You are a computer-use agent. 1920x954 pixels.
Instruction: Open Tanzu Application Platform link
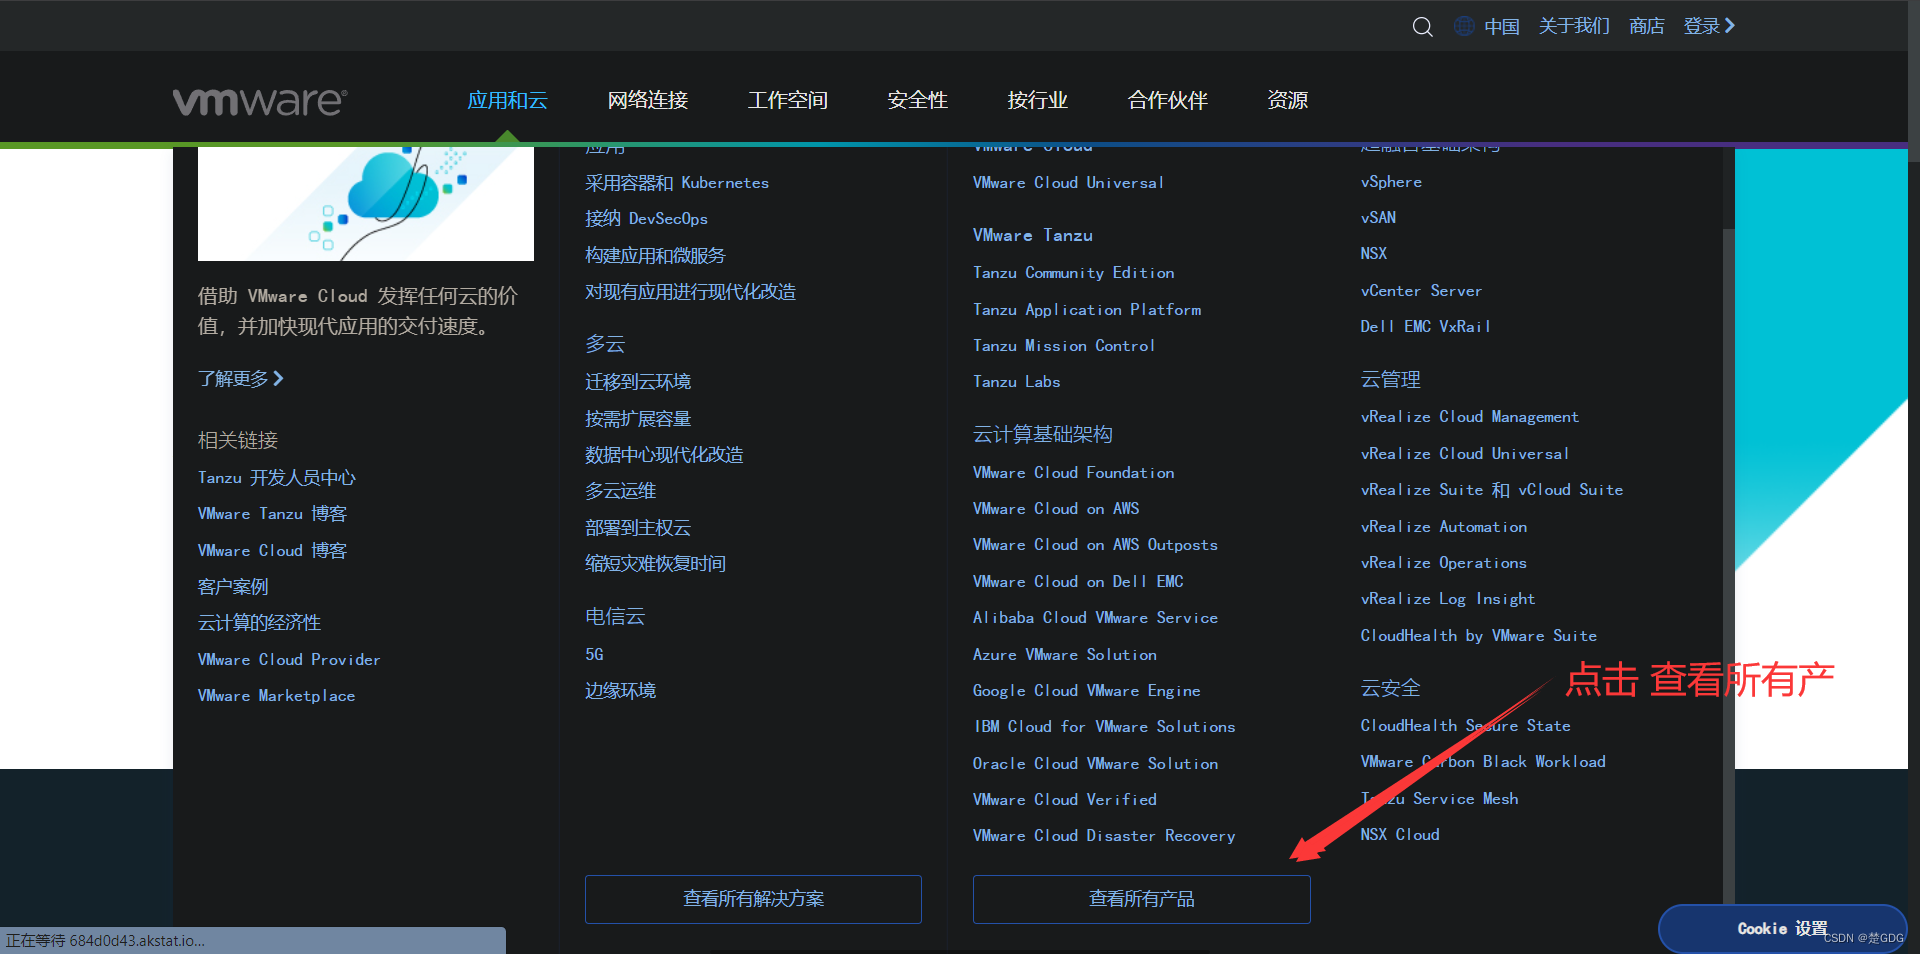[1087, 310]
